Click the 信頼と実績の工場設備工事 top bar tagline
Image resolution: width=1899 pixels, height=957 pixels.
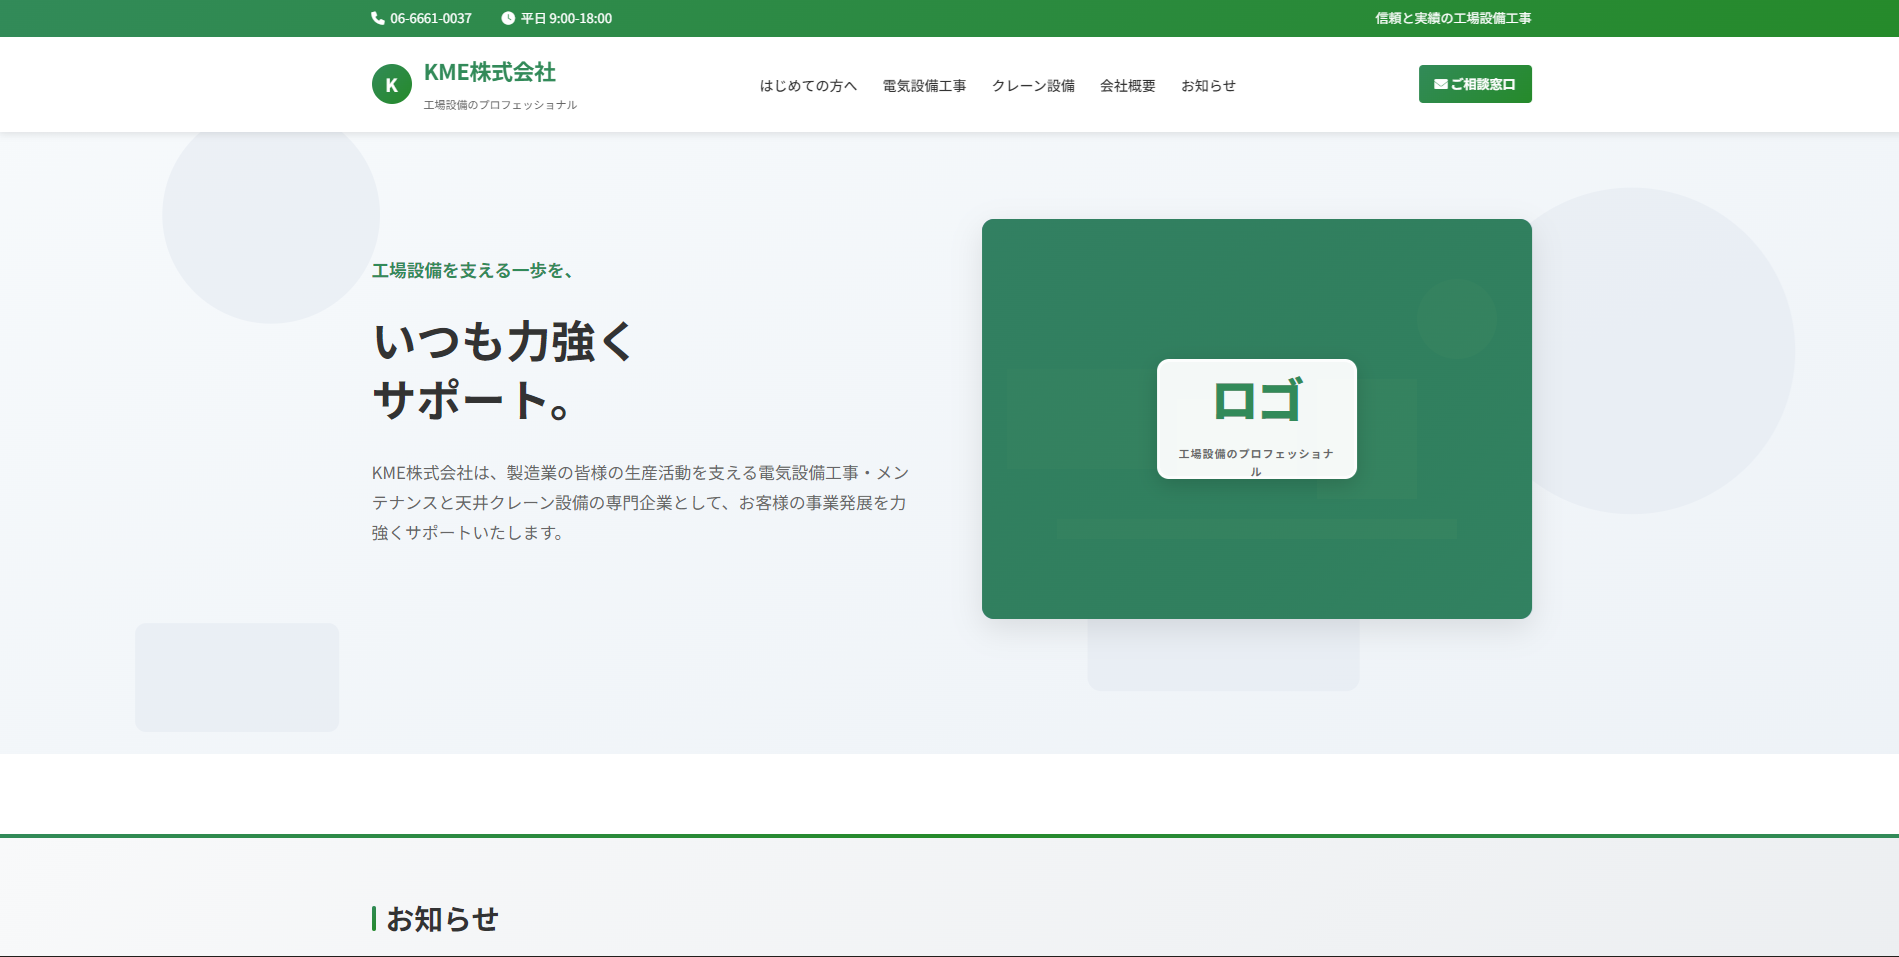(x=1453, y=18)
